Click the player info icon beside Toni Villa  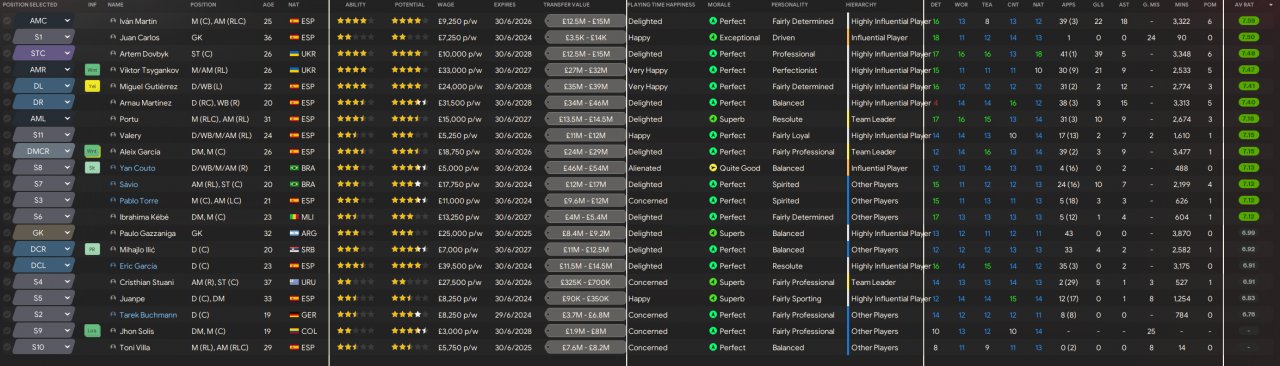pyautogui.click(x=113, y=348)
